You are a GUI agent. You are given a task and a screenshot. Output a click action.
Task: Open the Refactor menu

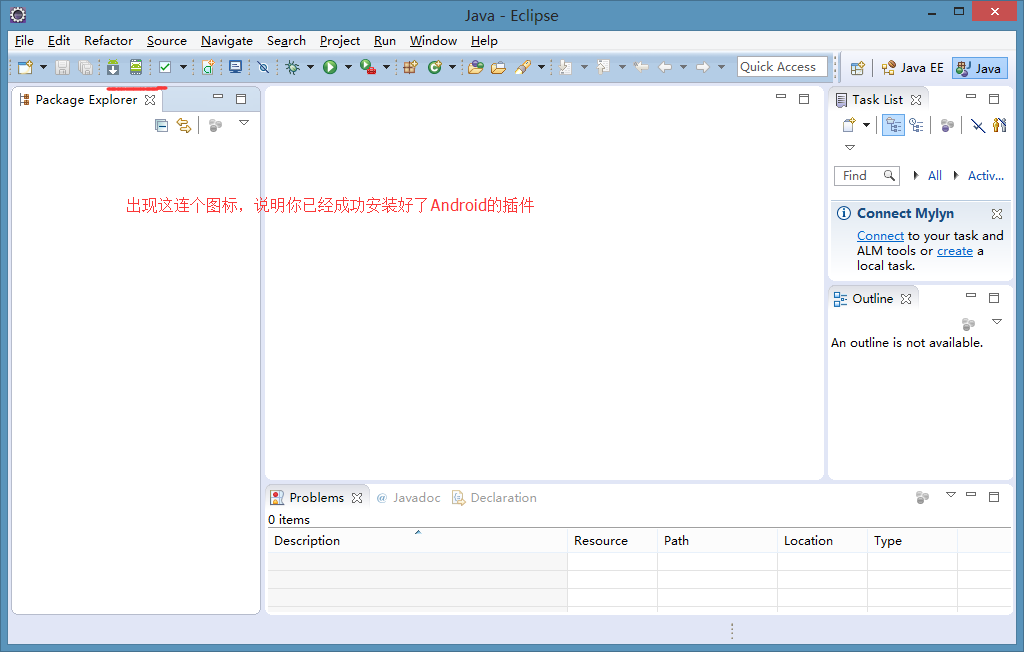[108, 41]
